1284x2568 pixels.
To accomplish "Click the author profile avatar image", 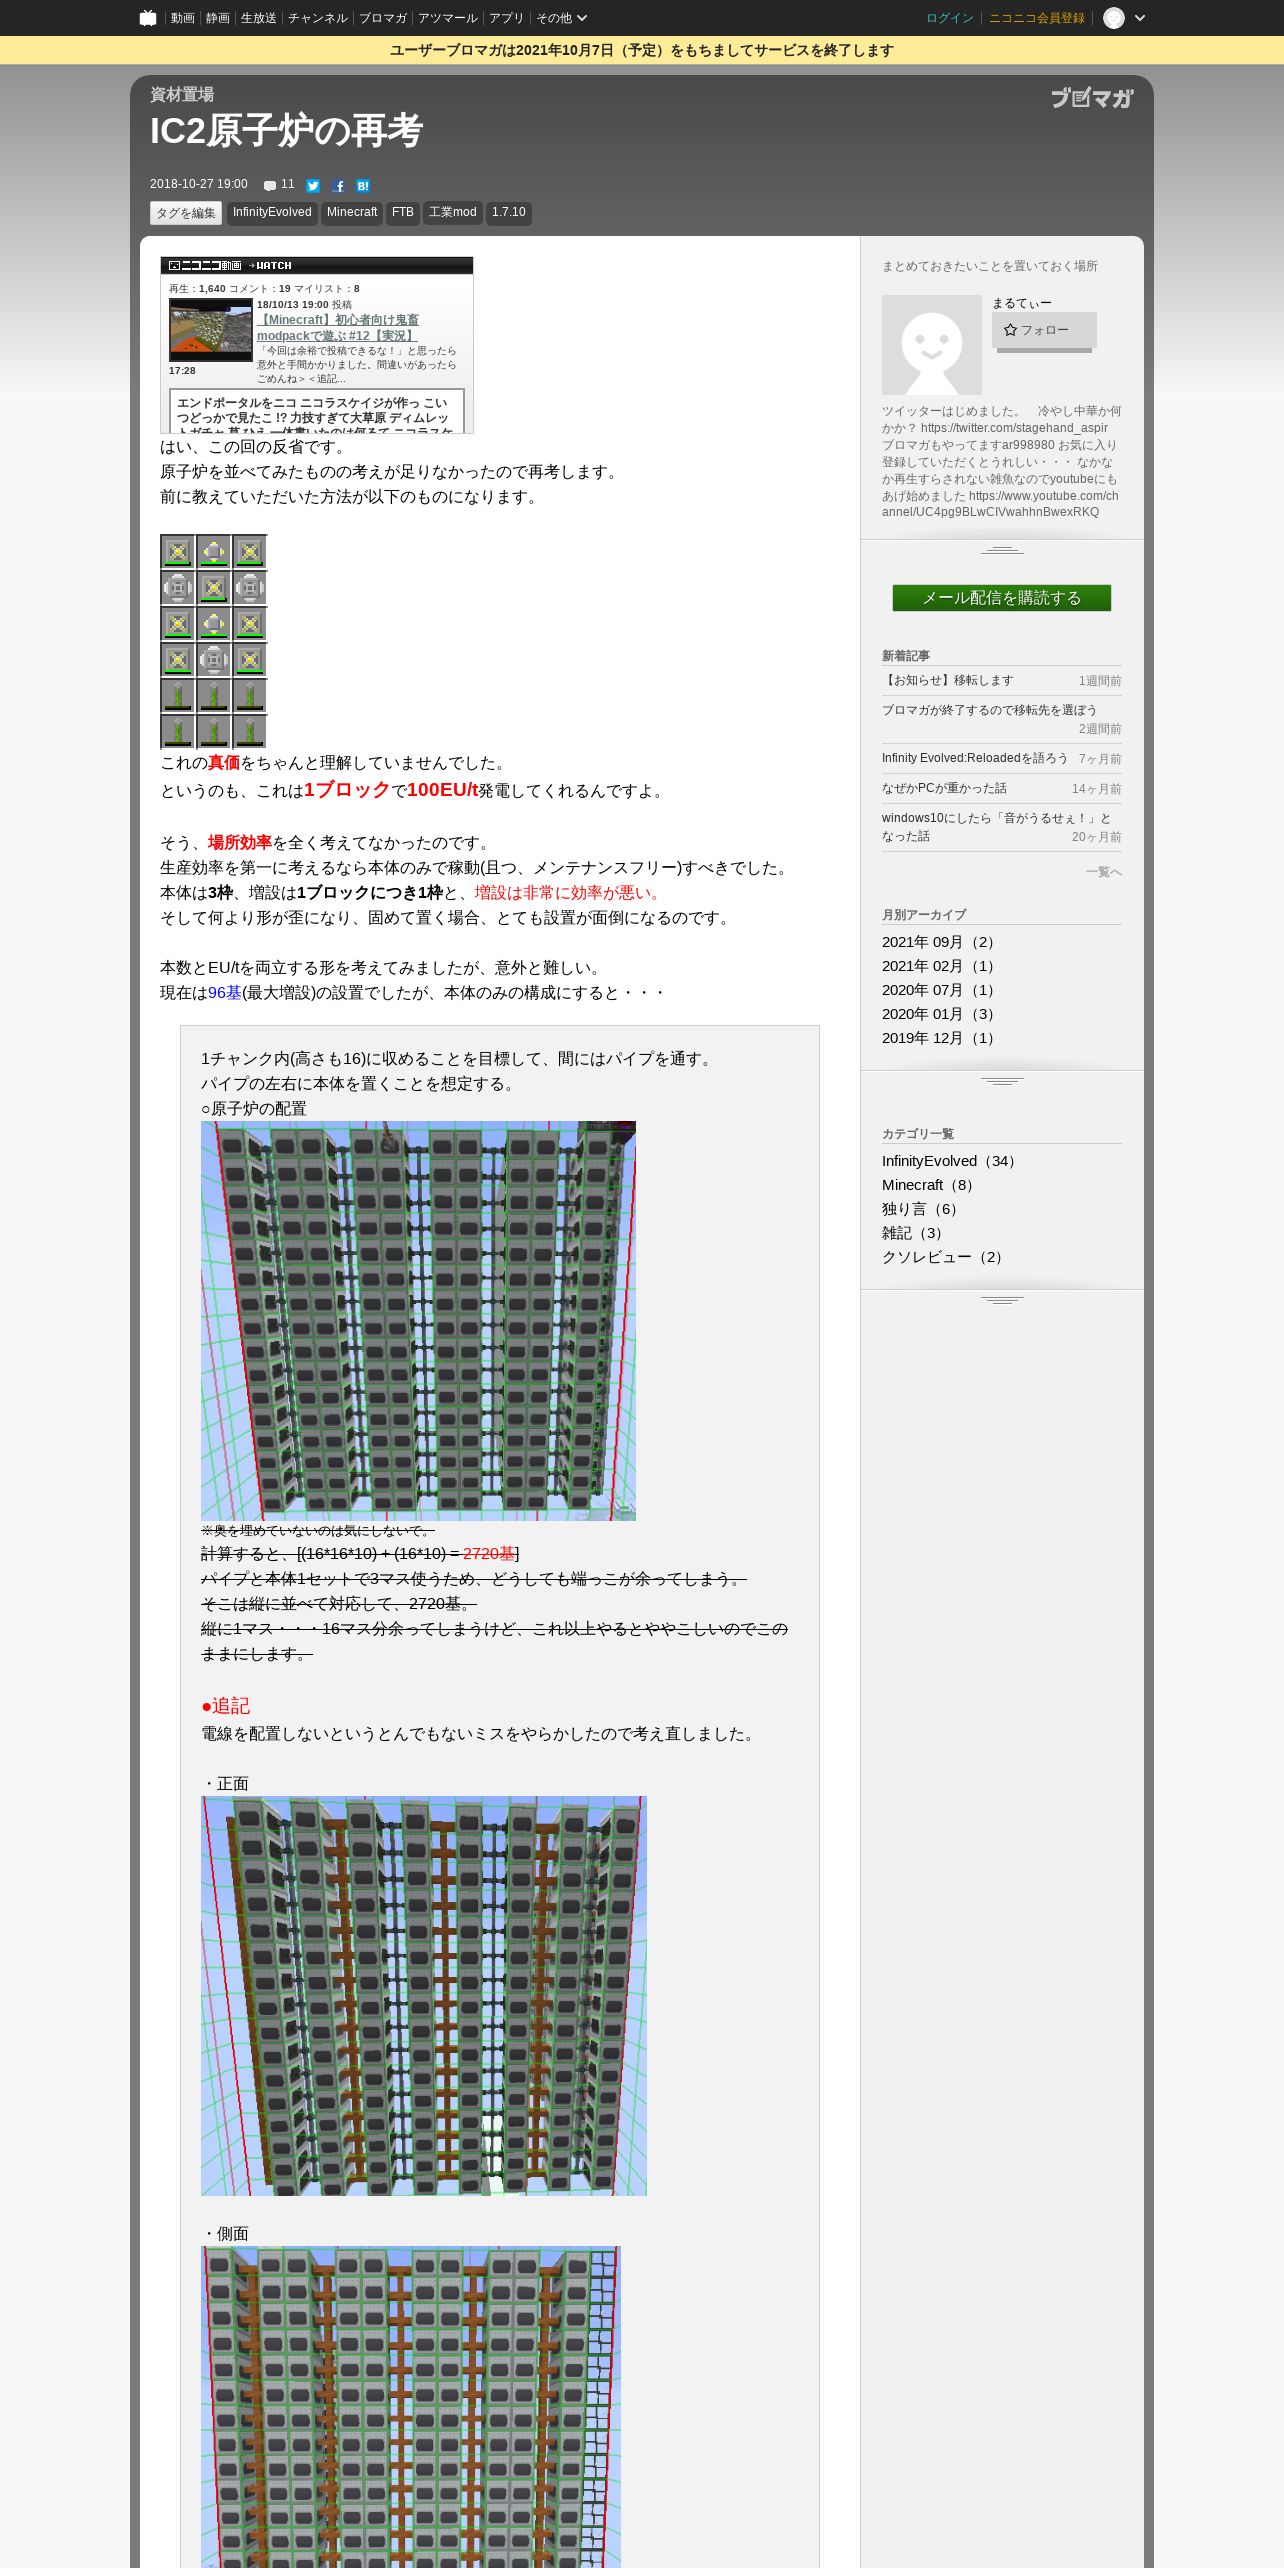I will [932, 345].
